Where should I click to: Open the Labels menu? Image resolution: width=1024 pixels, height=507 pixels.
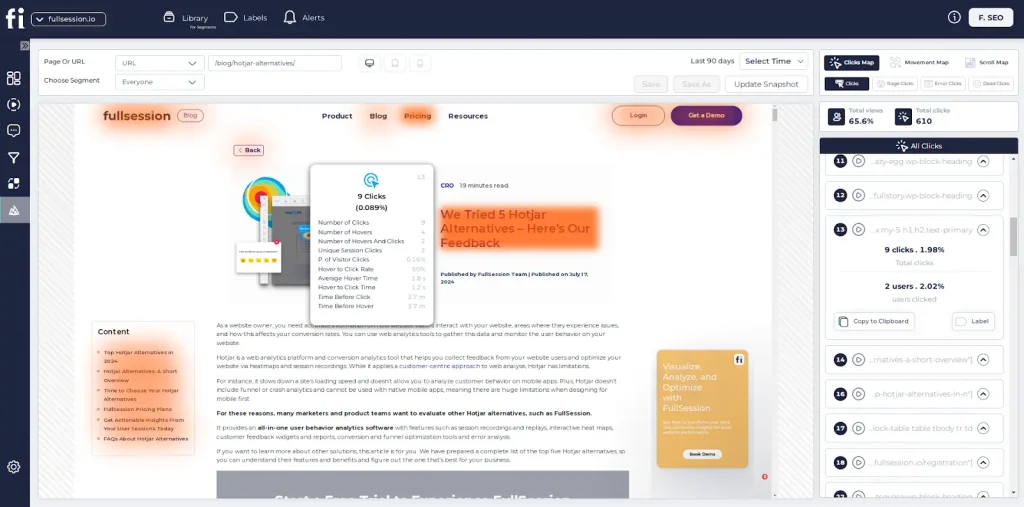[246, 18]
